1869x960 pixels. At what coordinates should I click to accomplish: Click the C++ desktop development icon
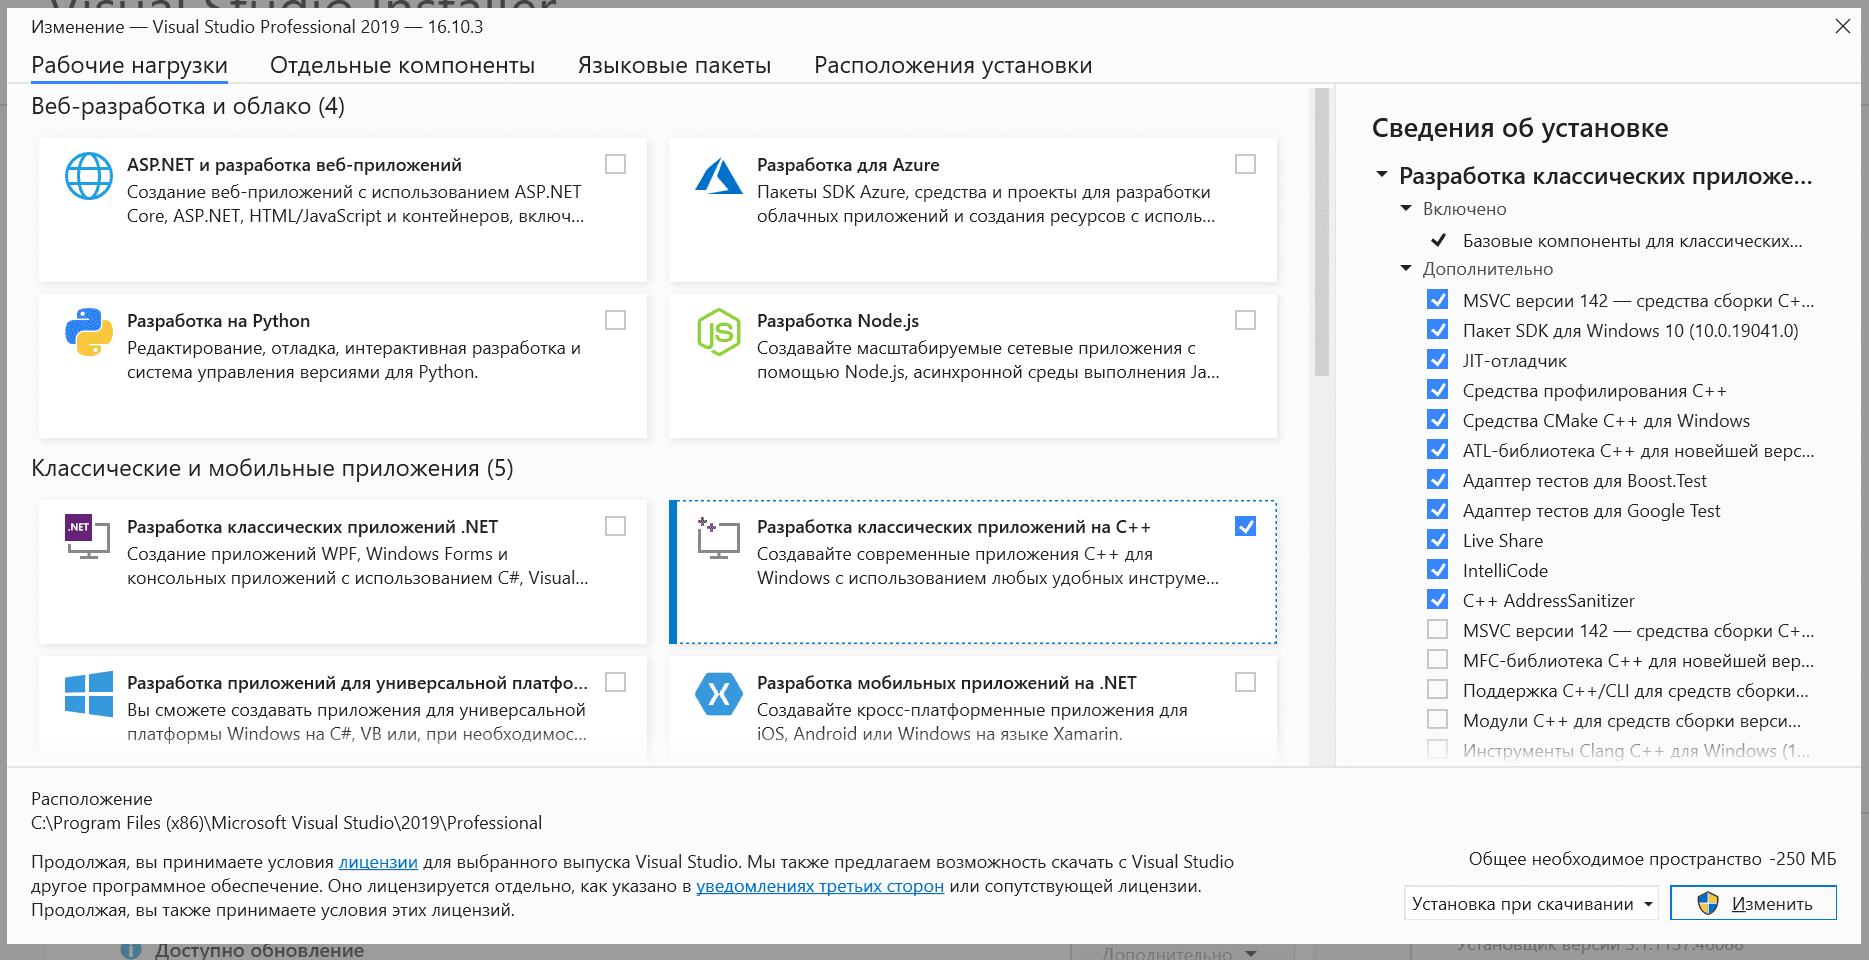[719, 538]
